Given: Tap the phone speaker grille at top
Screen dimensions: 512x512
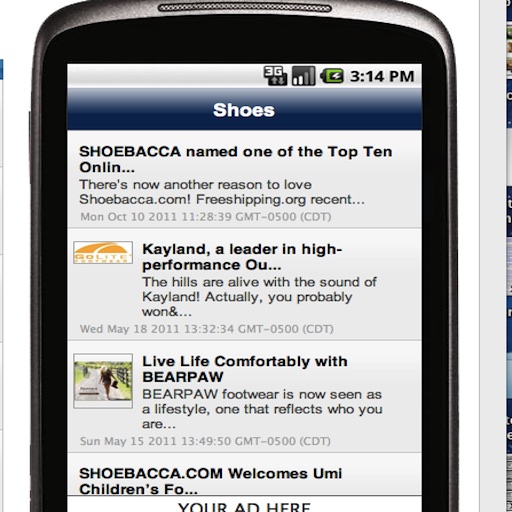Looking at the screenshot, I should (244, 8).
